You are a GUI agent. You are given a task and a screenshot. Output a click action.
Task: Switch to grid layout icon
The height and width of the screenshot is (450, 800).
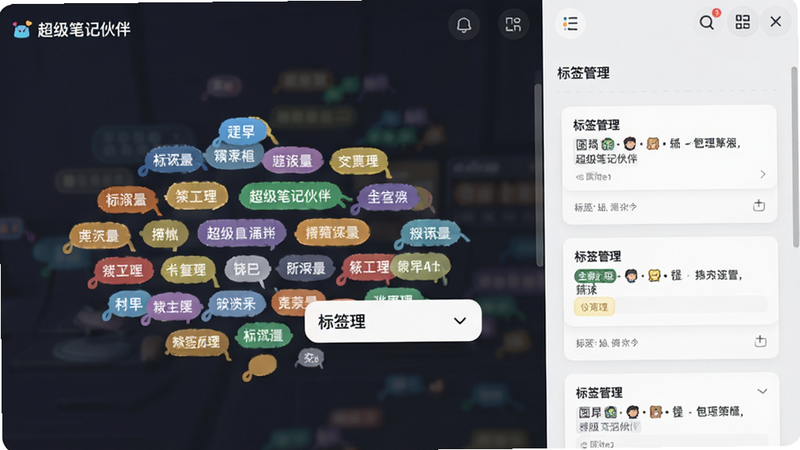pos(742,22)
